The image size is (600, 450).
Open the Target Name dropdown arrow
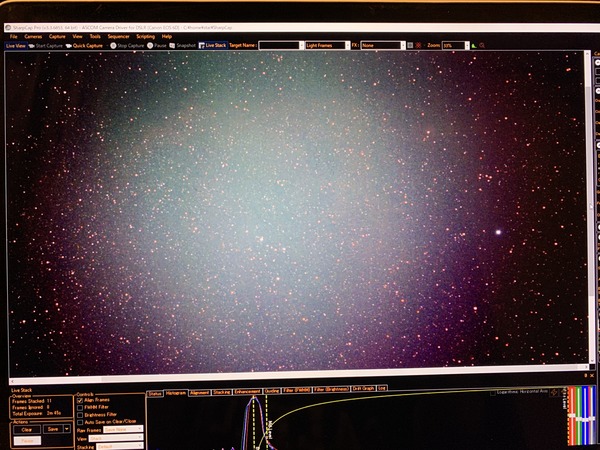tap(302, 46)
